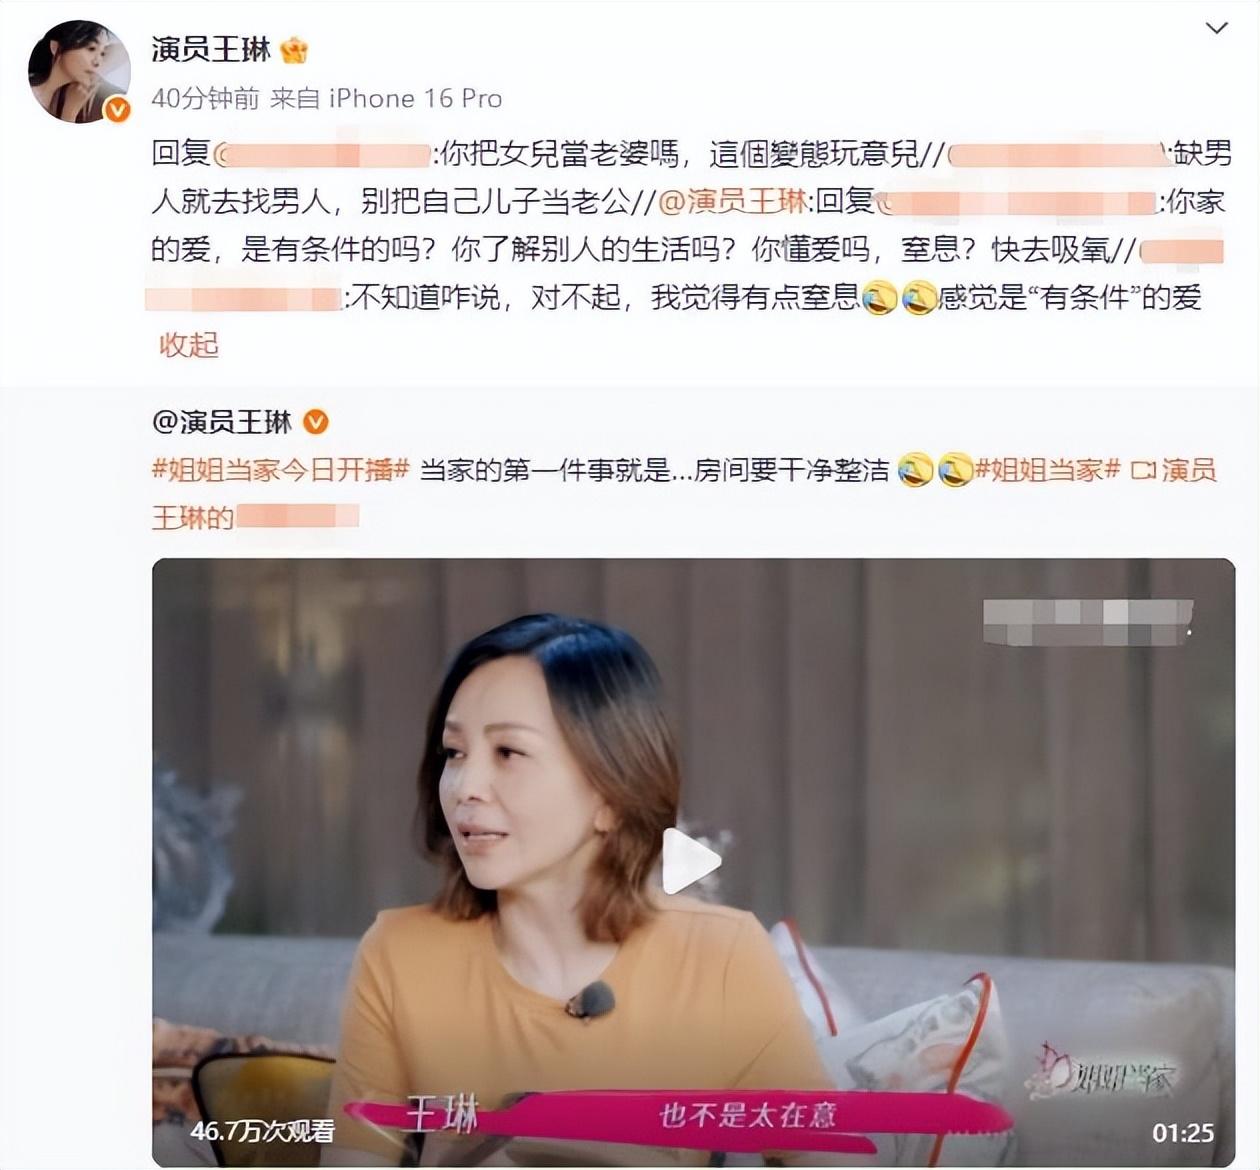The width and height of the screenshot is (1260, 1170).
Task: Play the video with center play button
Action: tap(691, 861)
